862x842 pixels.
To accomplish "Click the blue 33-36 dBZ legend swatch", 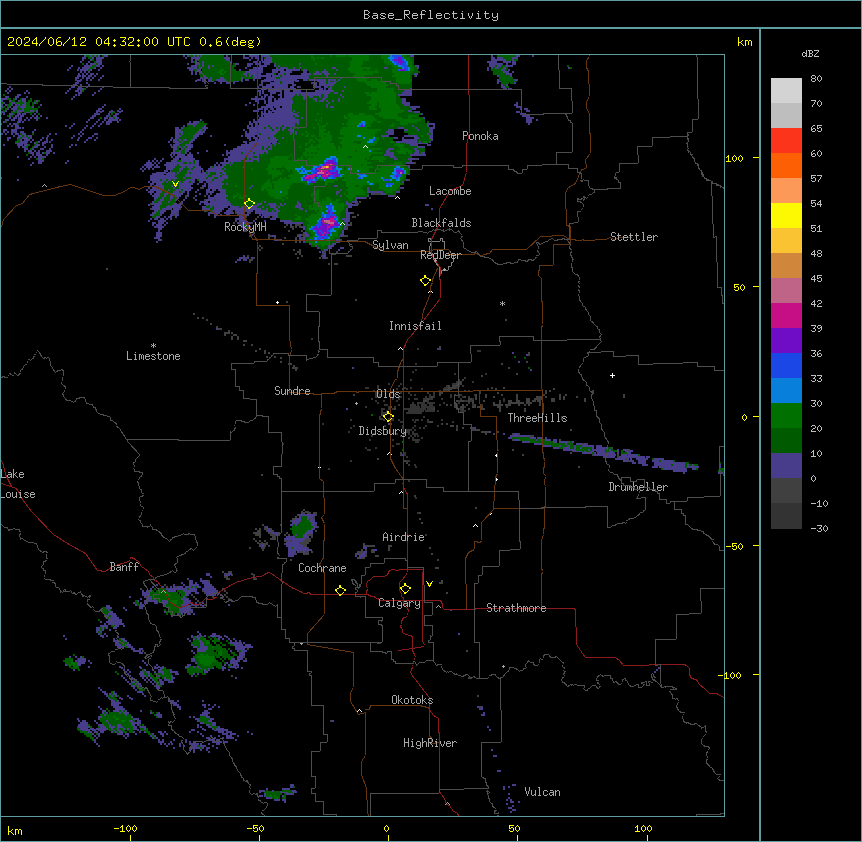I will click(x=786, y=365).
